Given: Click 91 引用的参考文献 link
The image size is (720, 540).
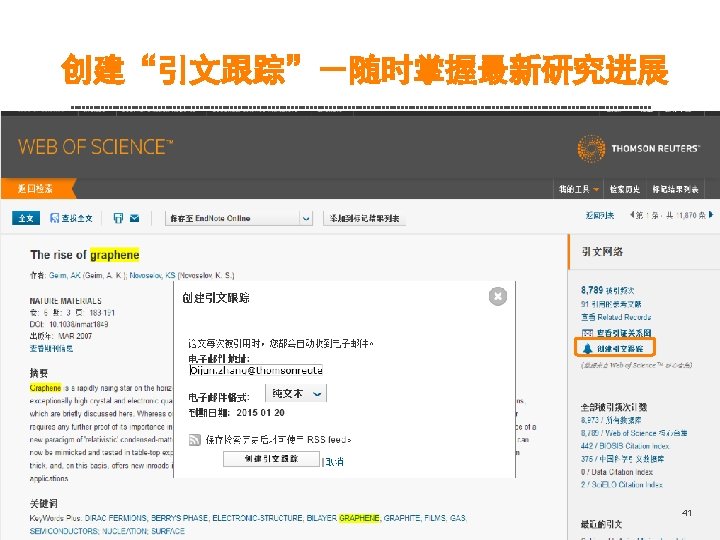Looking at the screenshot, I should coord(611,304).
